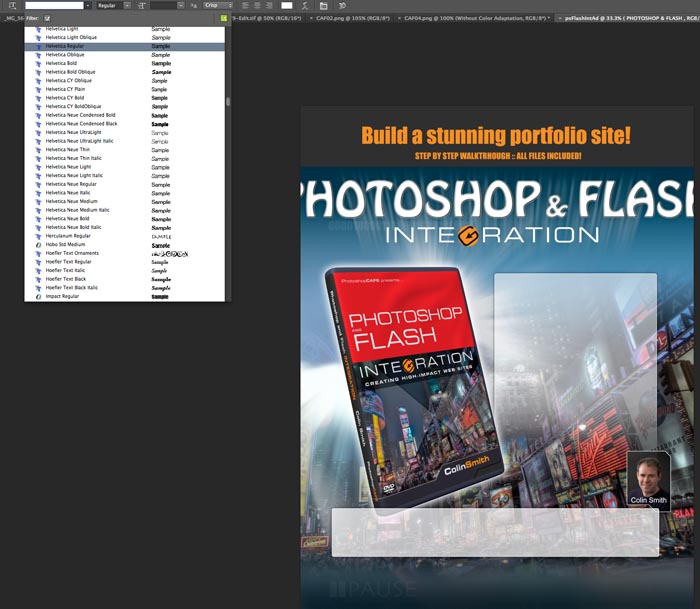Click the text orientation toggle icon
The height and width of the screenshot is (609, 700).
click(x=12, y=5)
